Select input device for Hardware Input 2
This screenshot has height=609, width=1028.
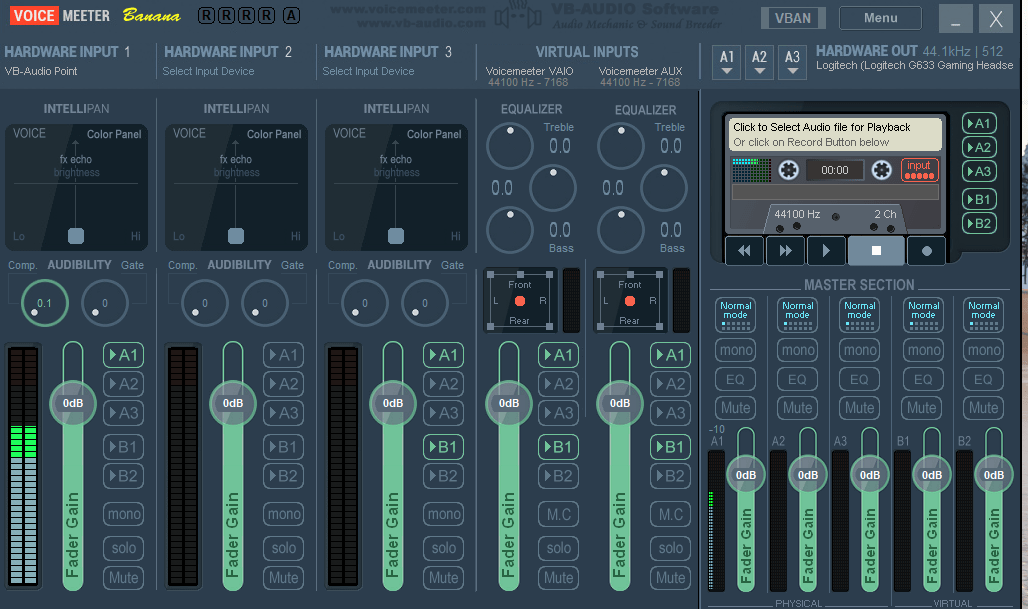point(208,71)
